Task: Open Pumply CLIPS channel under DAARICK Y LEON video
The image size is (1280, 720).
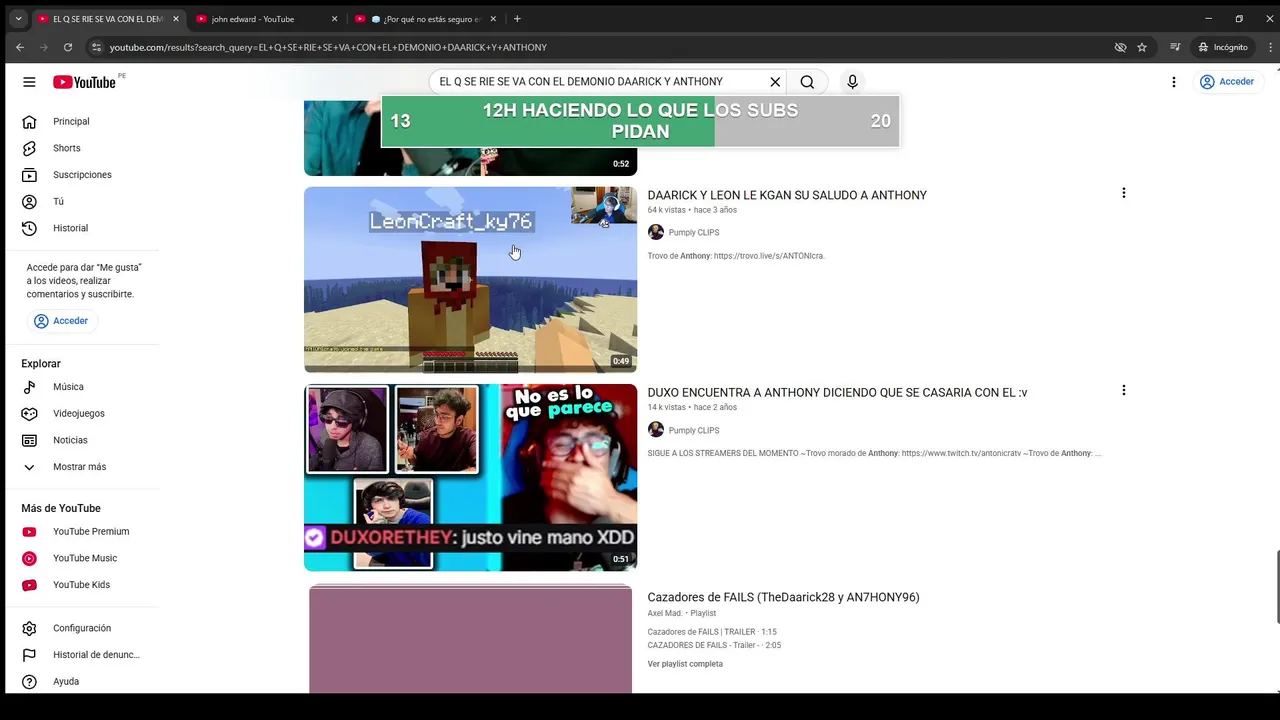Action: (x=694, y=232)
